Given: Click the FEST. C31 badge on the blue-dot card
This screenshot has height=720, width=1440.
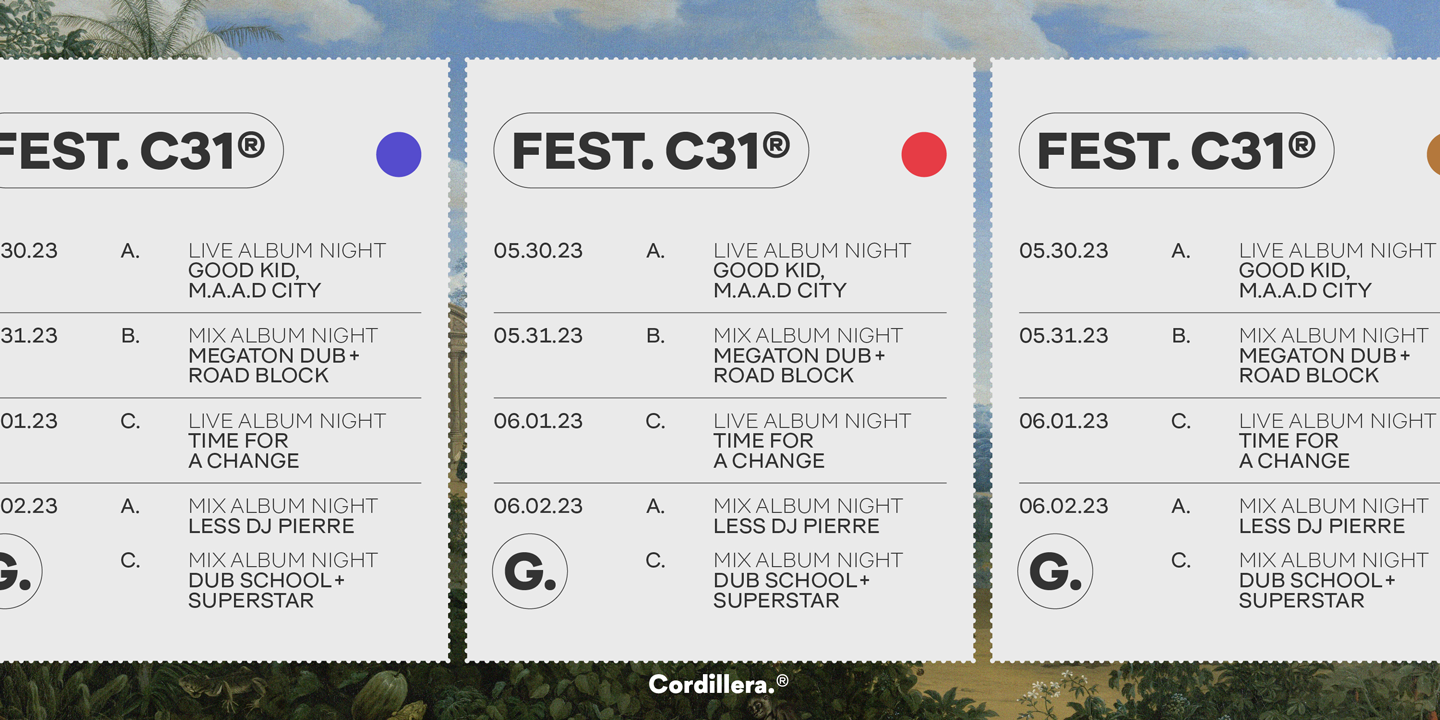Looking at the screenshot, I should pos(142,150).
